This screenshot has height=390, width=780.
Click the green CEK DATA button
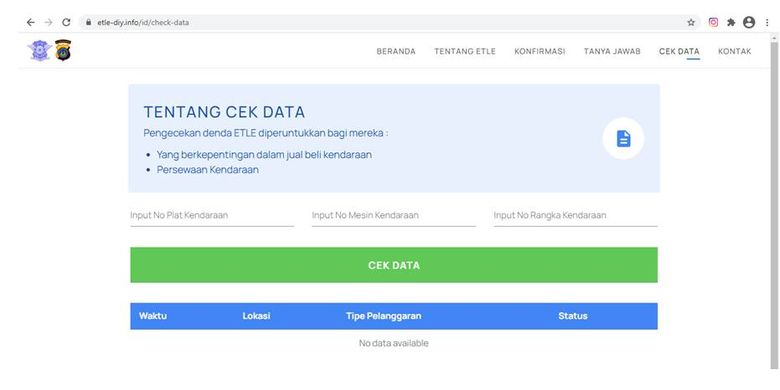coord(394,265)
